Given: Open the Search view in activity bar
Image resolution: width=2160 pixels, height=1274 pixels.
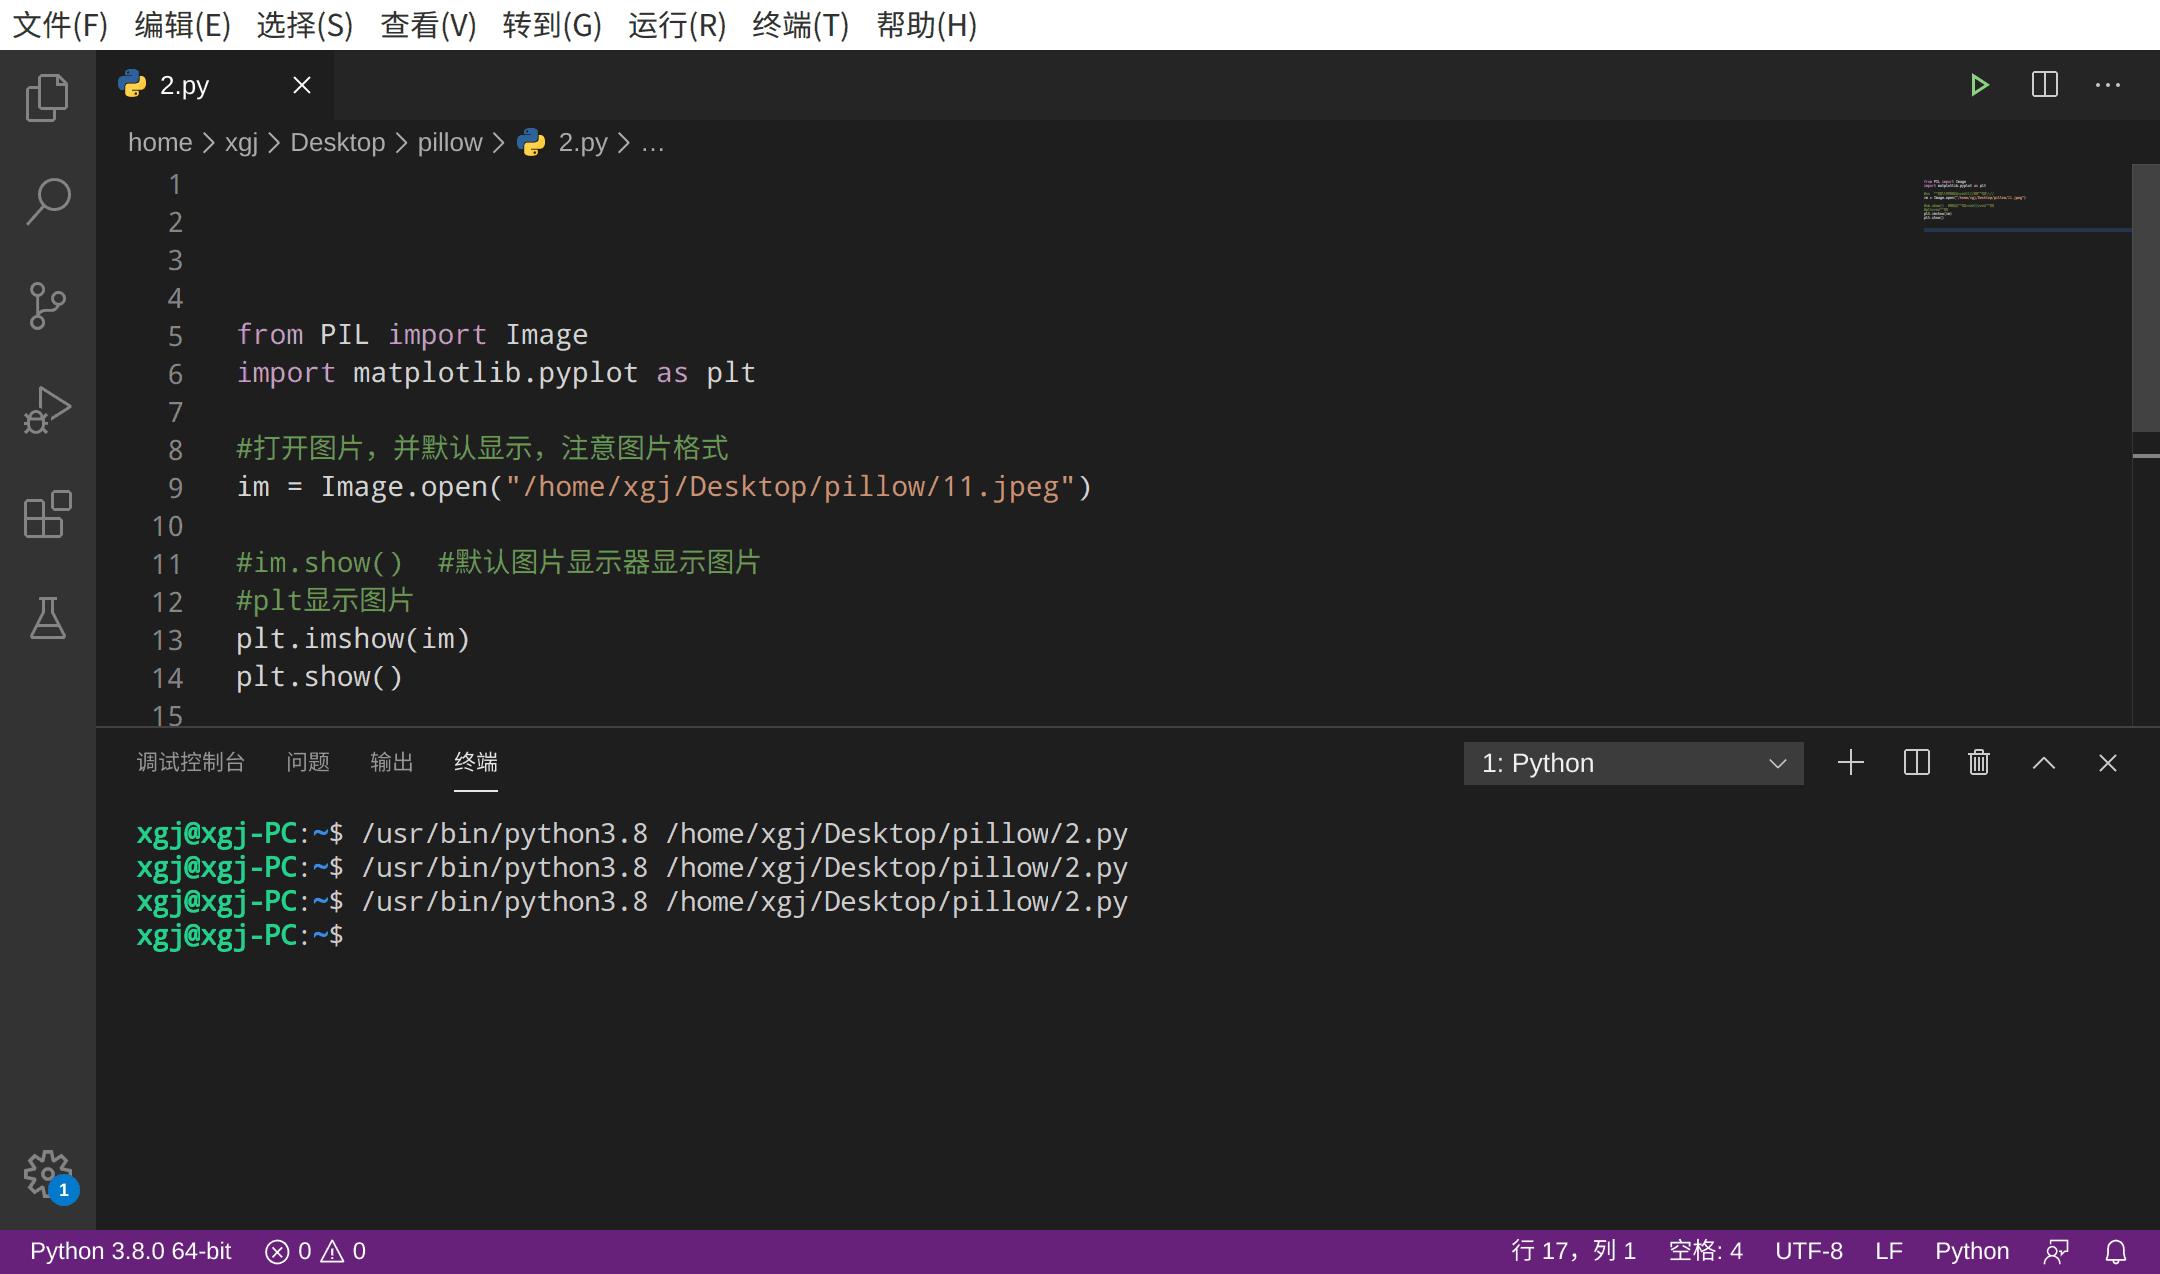Looking at the screenshot, I should click(47, 201).
